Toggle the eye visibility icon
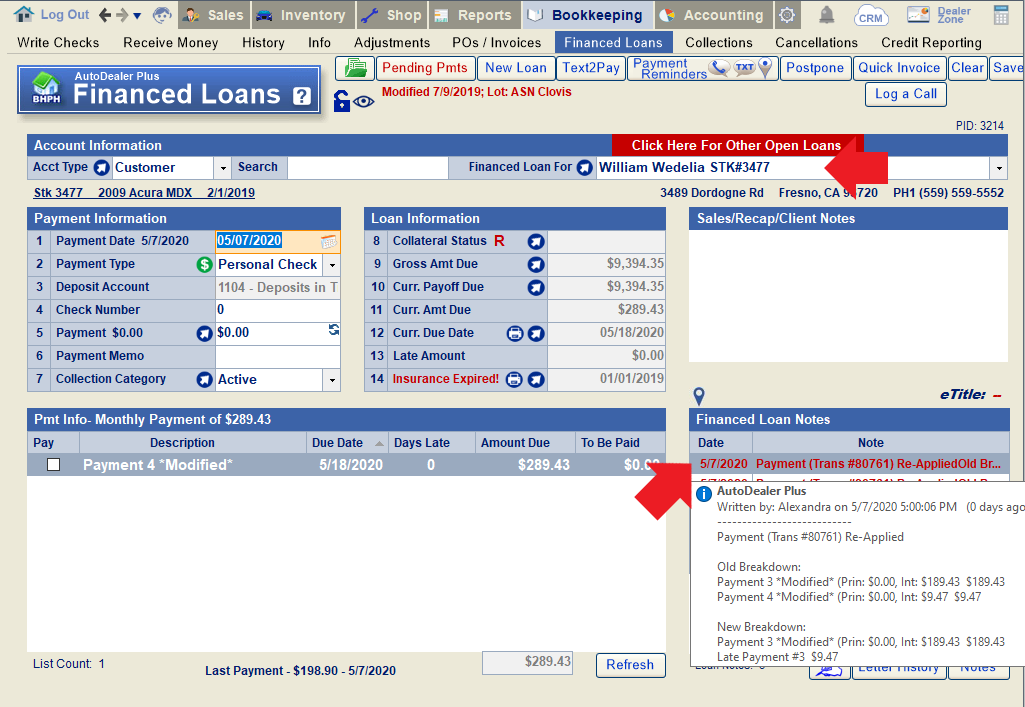1025x707 pixels. click(x=364, y=101)
